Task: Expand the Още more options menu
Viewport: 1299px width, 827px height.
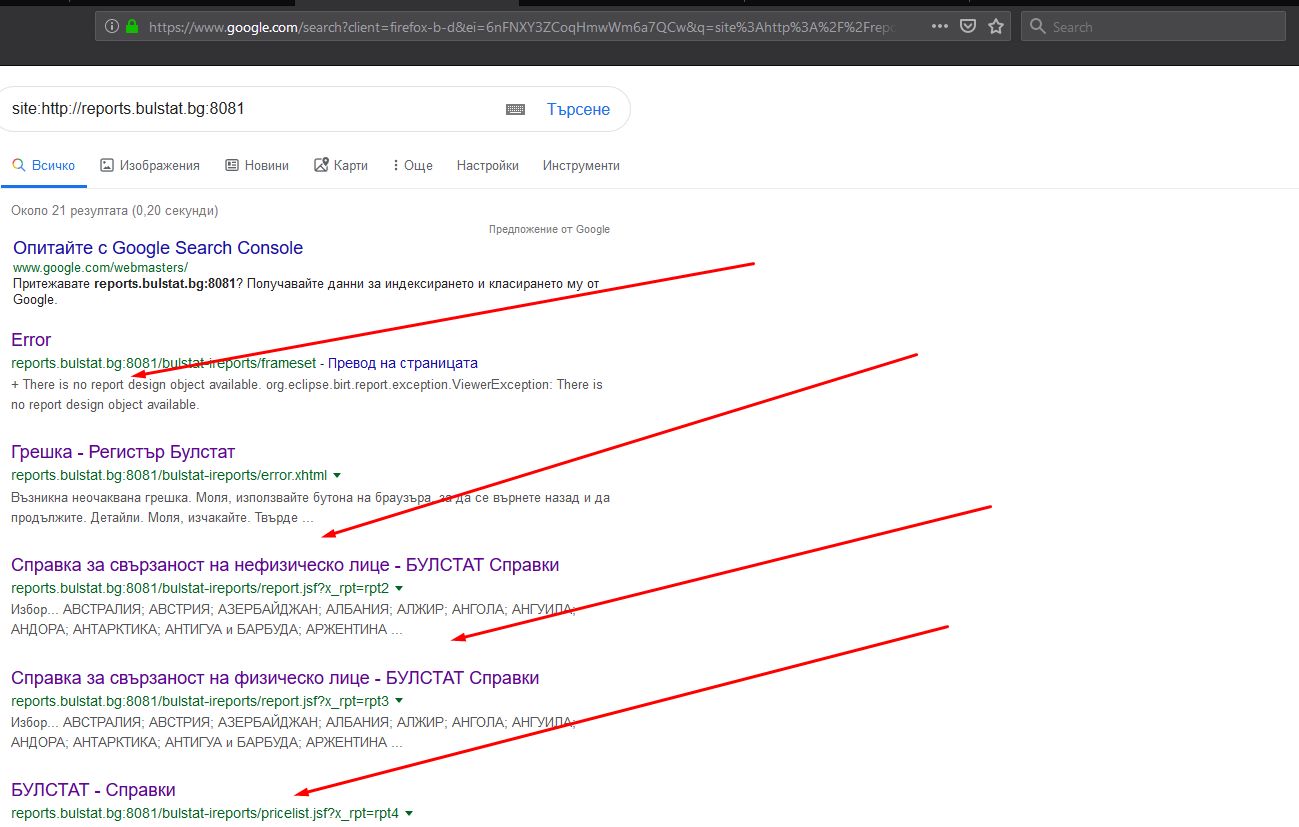Action: click(412, 166)
